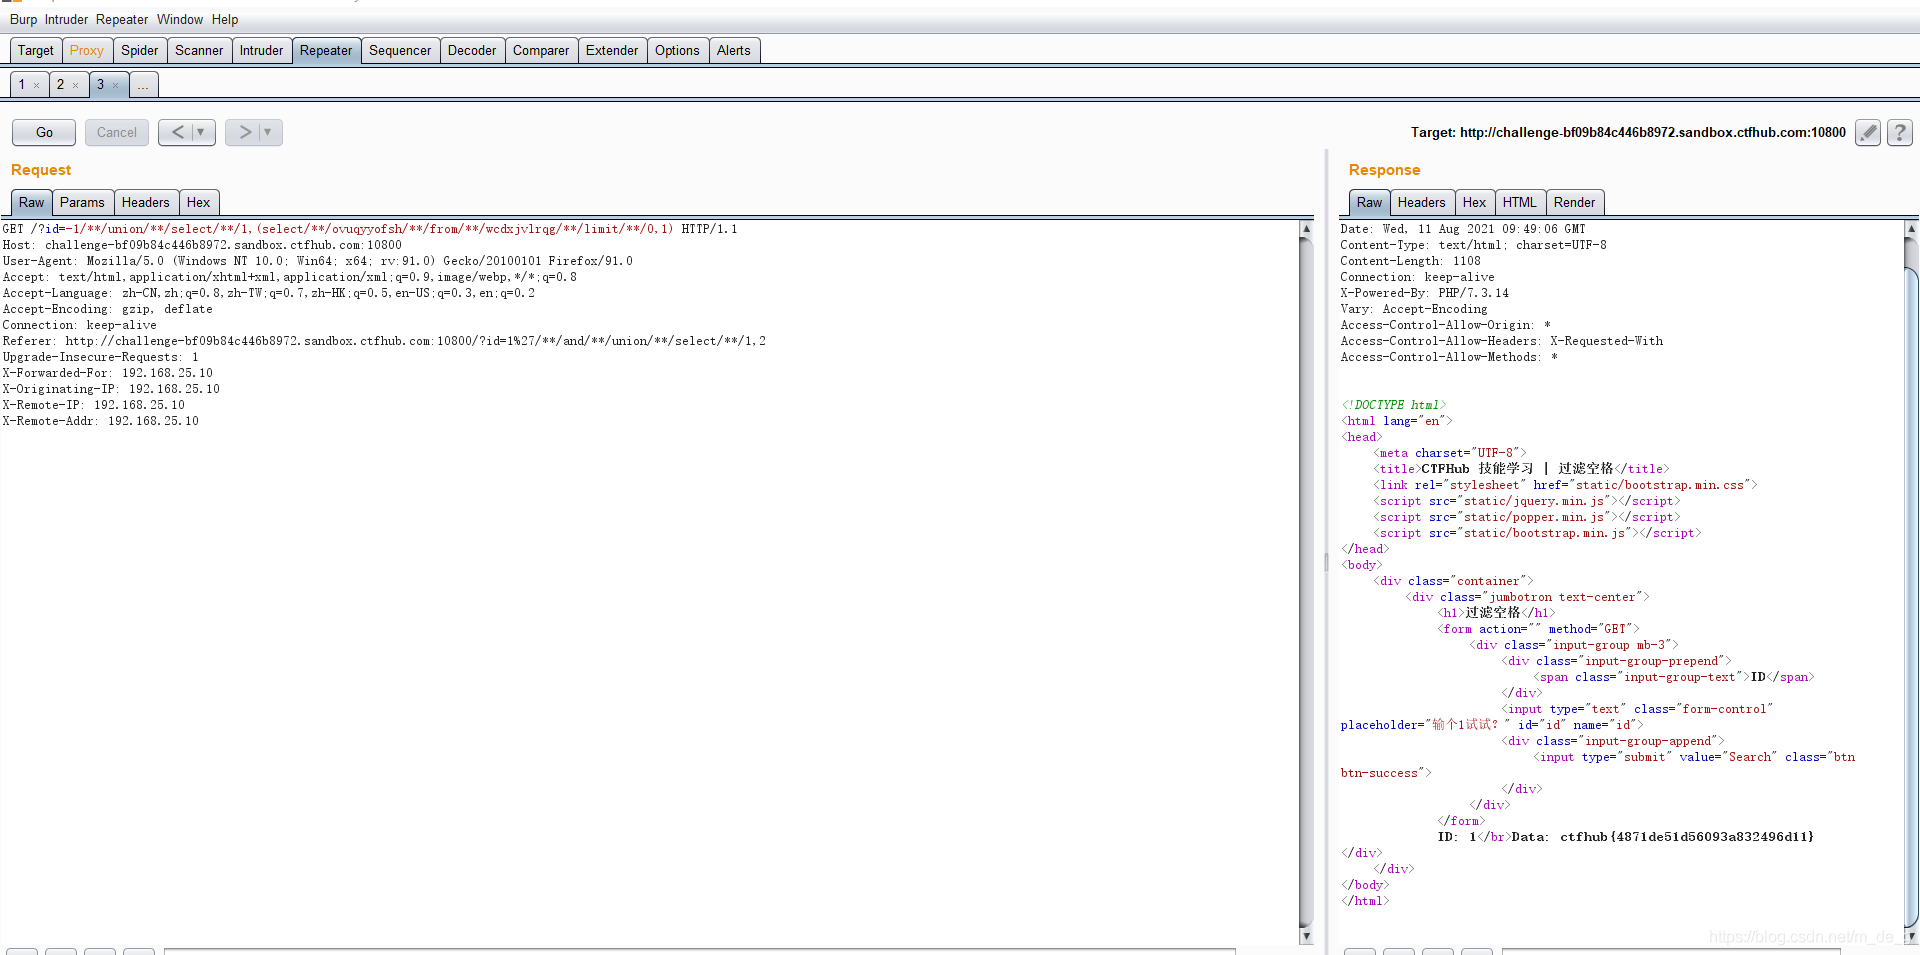
Task: Open the Repeater menu in menu bar
Action: [122, 19]
